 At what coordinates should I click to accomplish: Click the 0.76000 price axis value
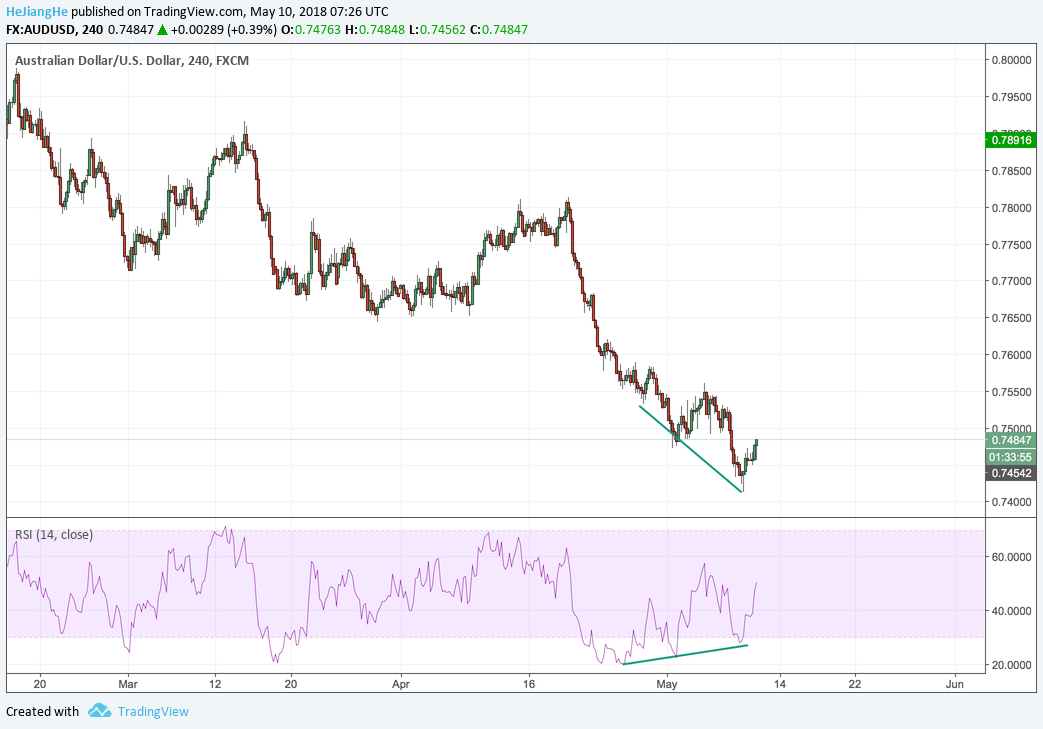coord(1012,355)
